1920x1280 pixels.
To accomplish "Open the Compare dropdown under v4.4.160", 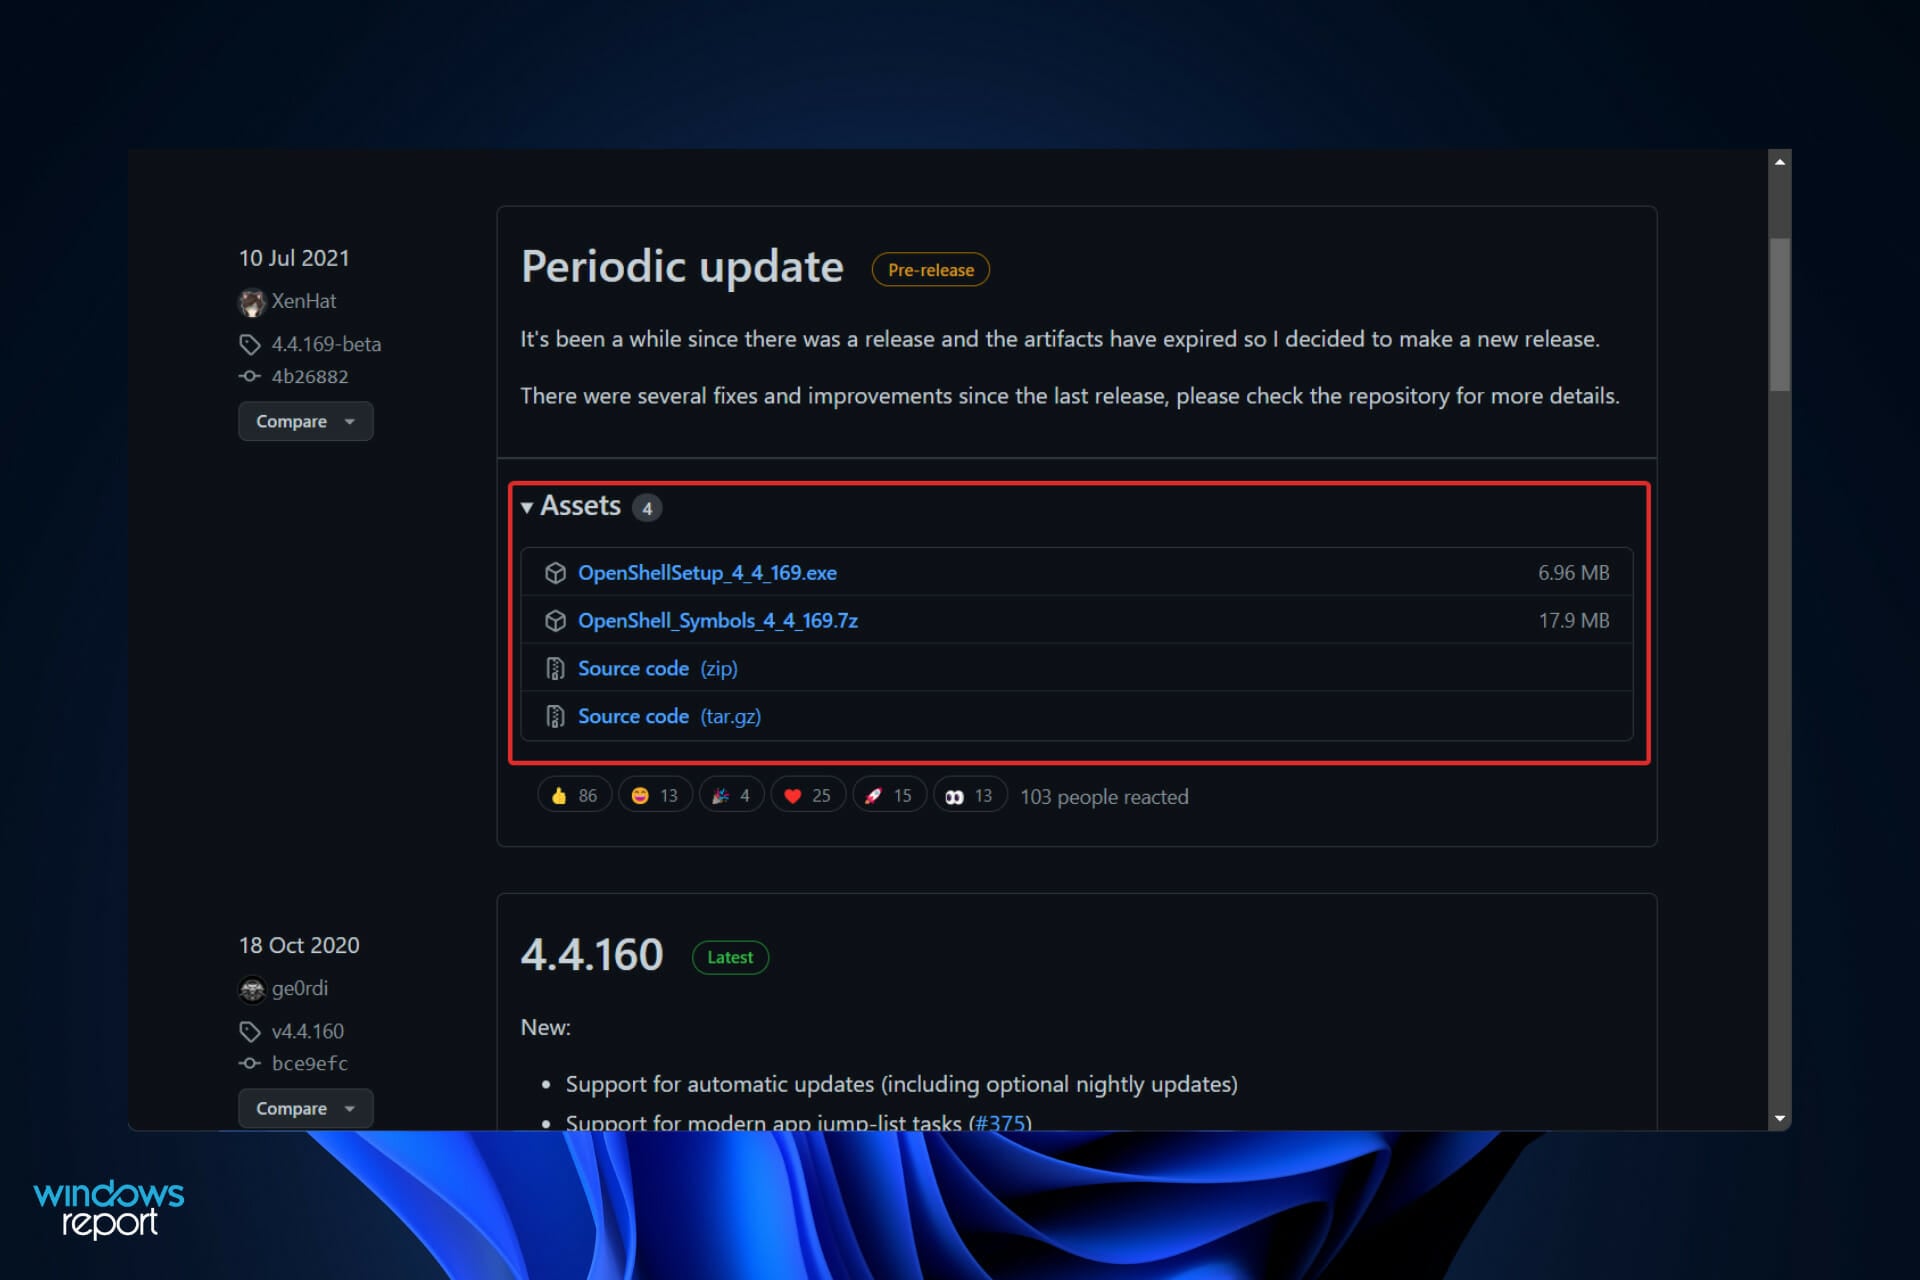I will tap(305, 1108).
